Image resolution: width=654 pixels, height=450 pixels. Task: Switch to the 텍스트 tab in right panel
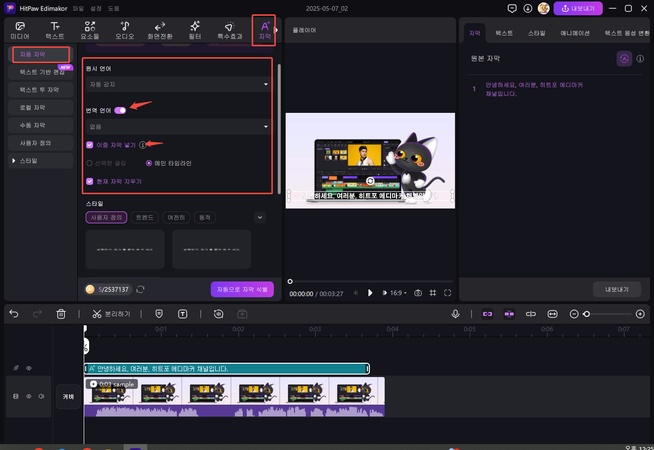pyautogui.click(x=504, y=33)
